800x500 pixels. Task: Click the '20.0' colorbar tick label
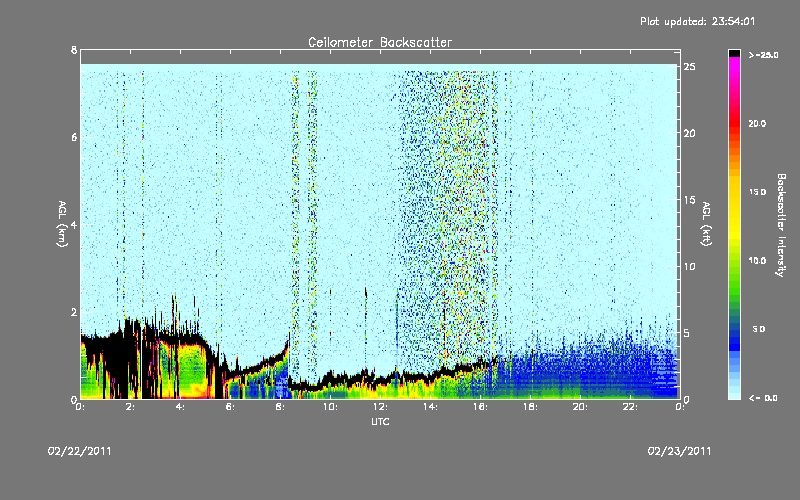coord(758,123)
